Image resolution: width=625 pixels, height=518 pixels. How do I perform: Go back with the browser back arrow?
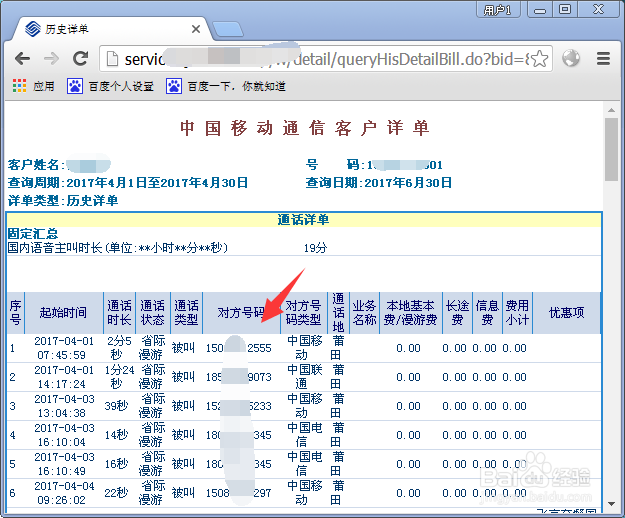click(x=22, y=59)
